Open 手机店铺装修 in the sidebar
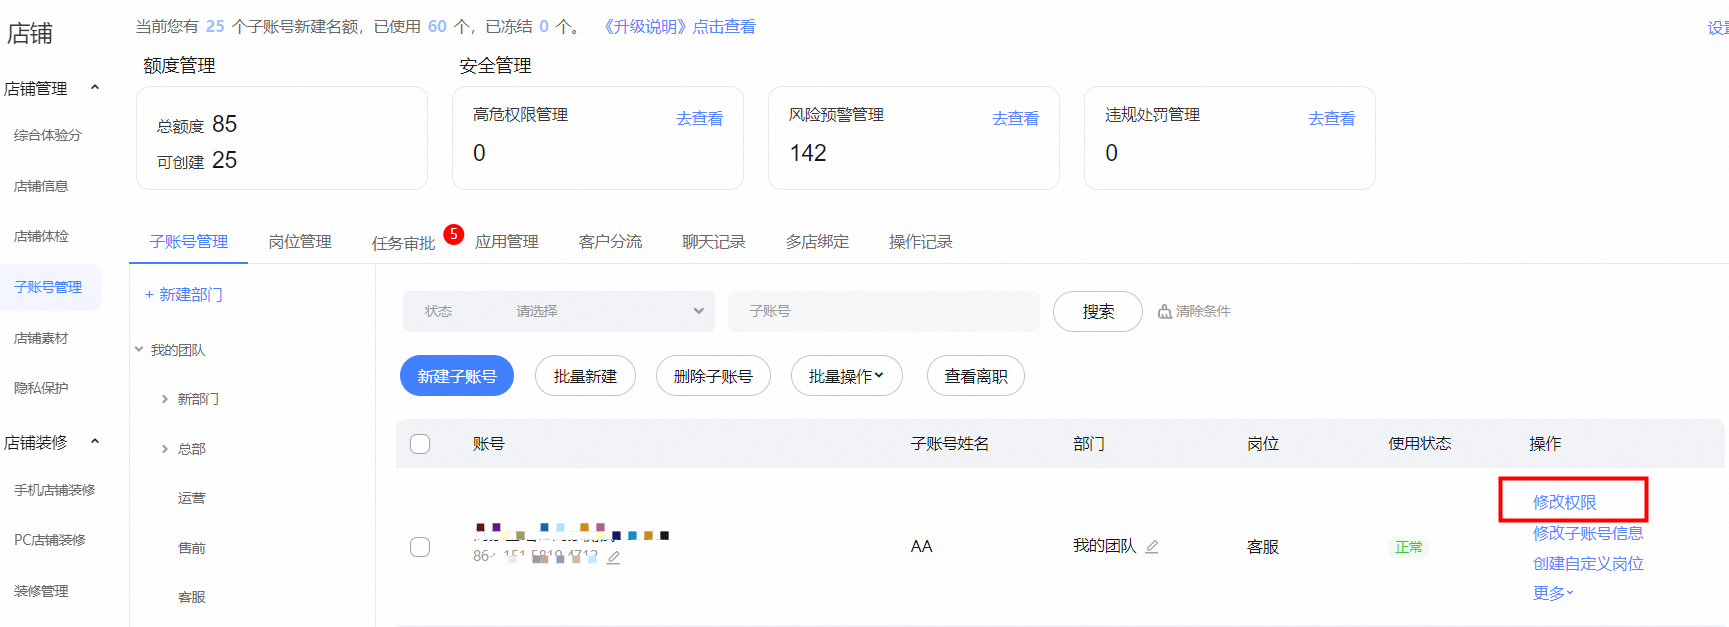The width and height of the screenshot is (1729, 627). click(54, 490)
